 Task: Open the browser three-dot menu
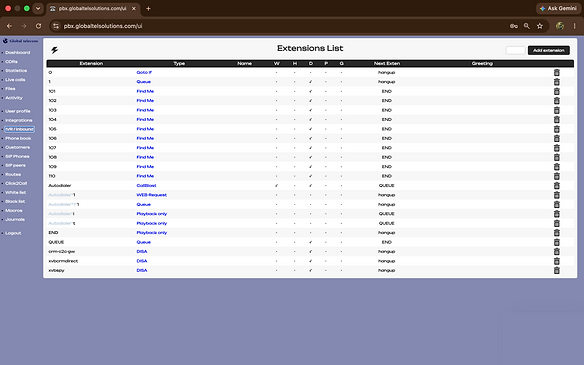[574, 26]
